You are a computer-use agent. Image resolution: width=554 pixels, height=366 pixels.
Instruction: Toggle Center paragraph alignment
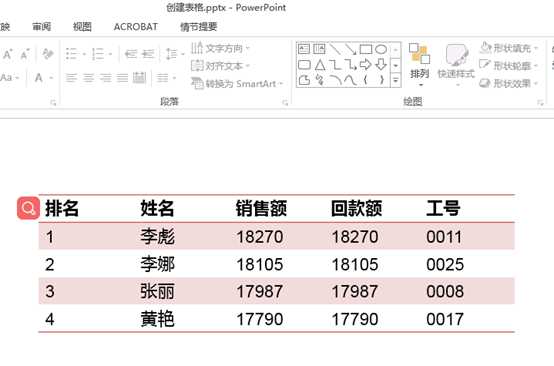click(x=88, y=77)
